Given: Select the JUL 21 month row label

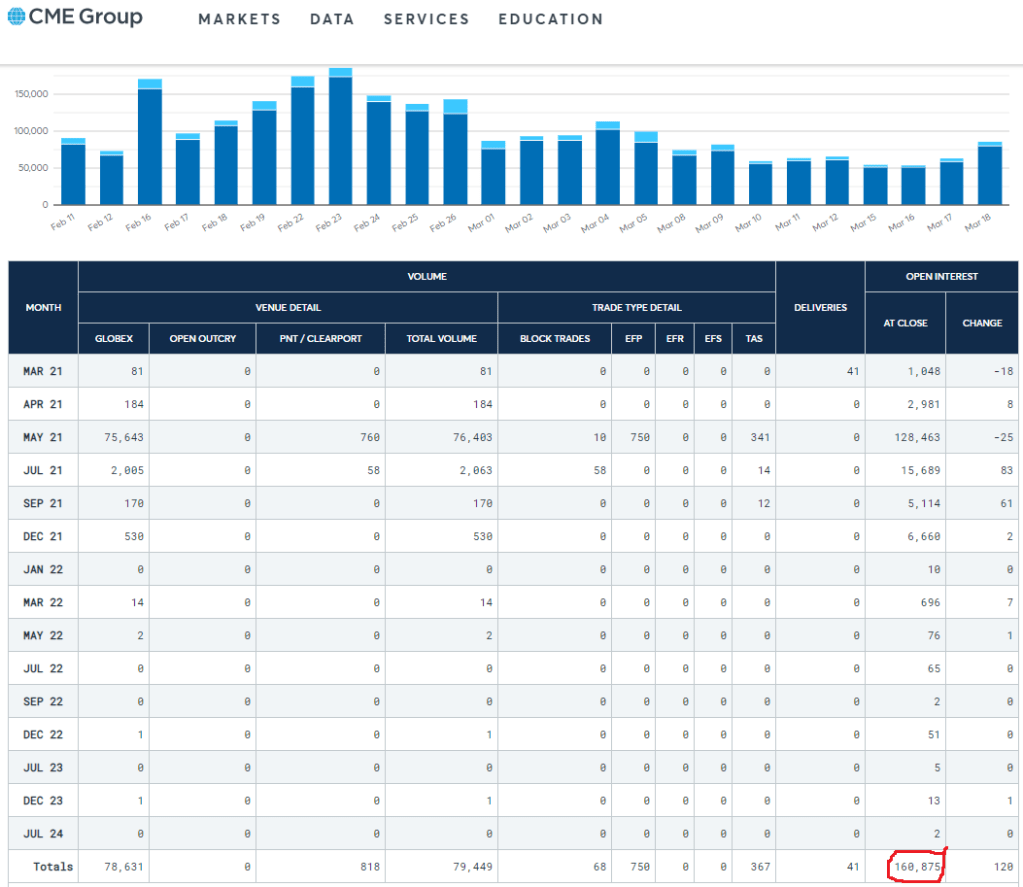Looking at the screenshot, I should tap(43, 470).
